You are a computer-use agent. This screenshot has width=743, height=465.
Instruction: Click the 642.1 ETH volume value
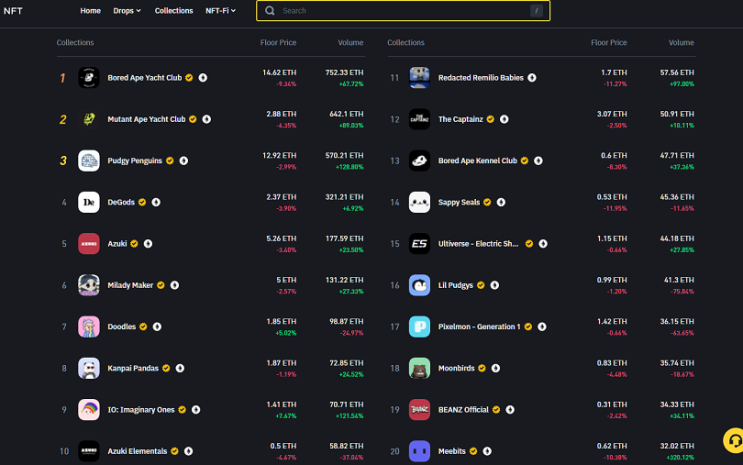(346, 114)
